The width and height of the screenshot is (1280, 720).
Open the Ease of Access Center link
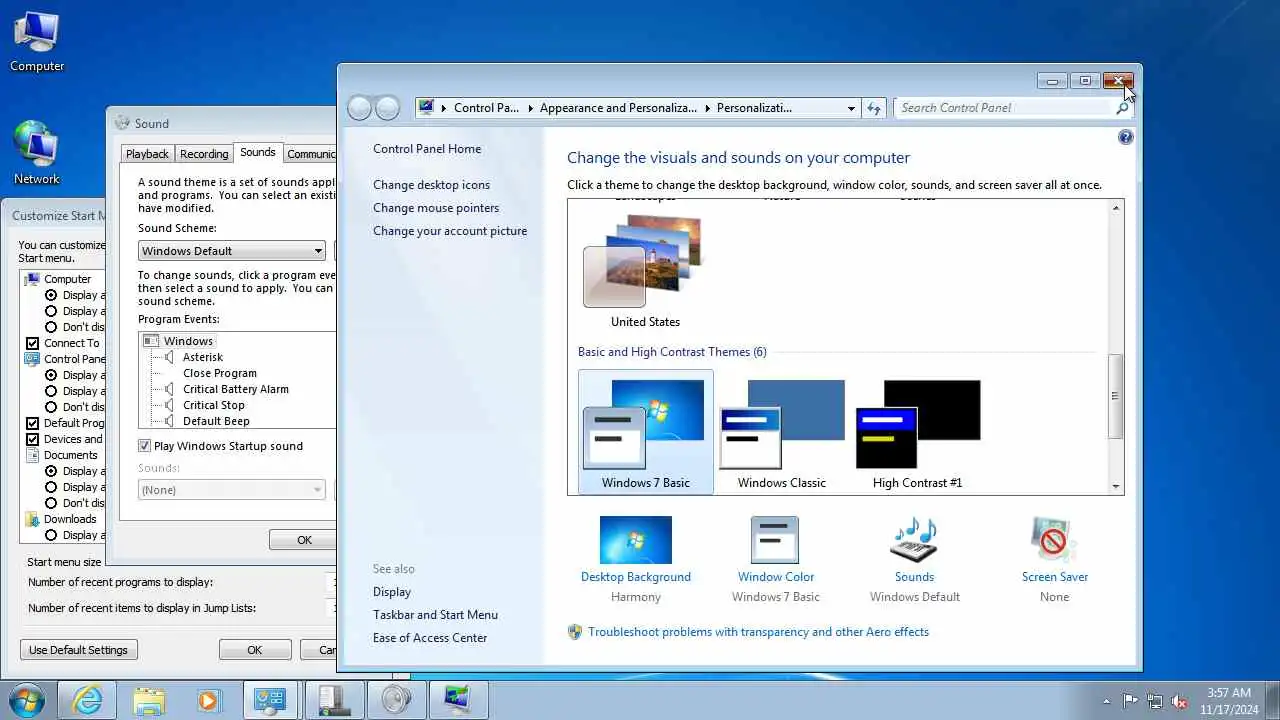[x=430, y=638]
